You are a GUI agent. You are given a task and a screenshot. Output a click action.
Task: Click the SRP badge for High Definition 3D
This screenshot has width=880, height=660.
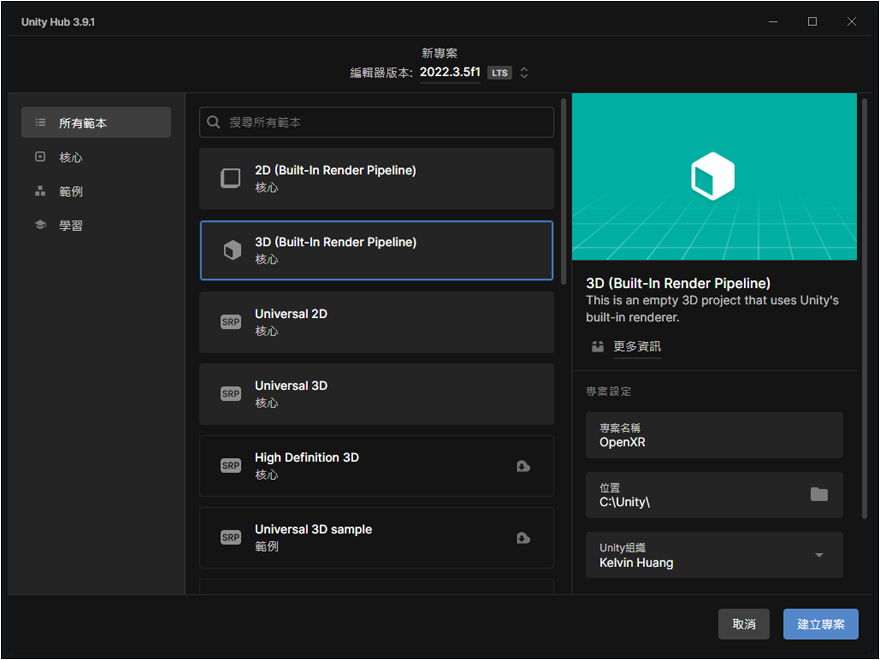coord(231,466)
